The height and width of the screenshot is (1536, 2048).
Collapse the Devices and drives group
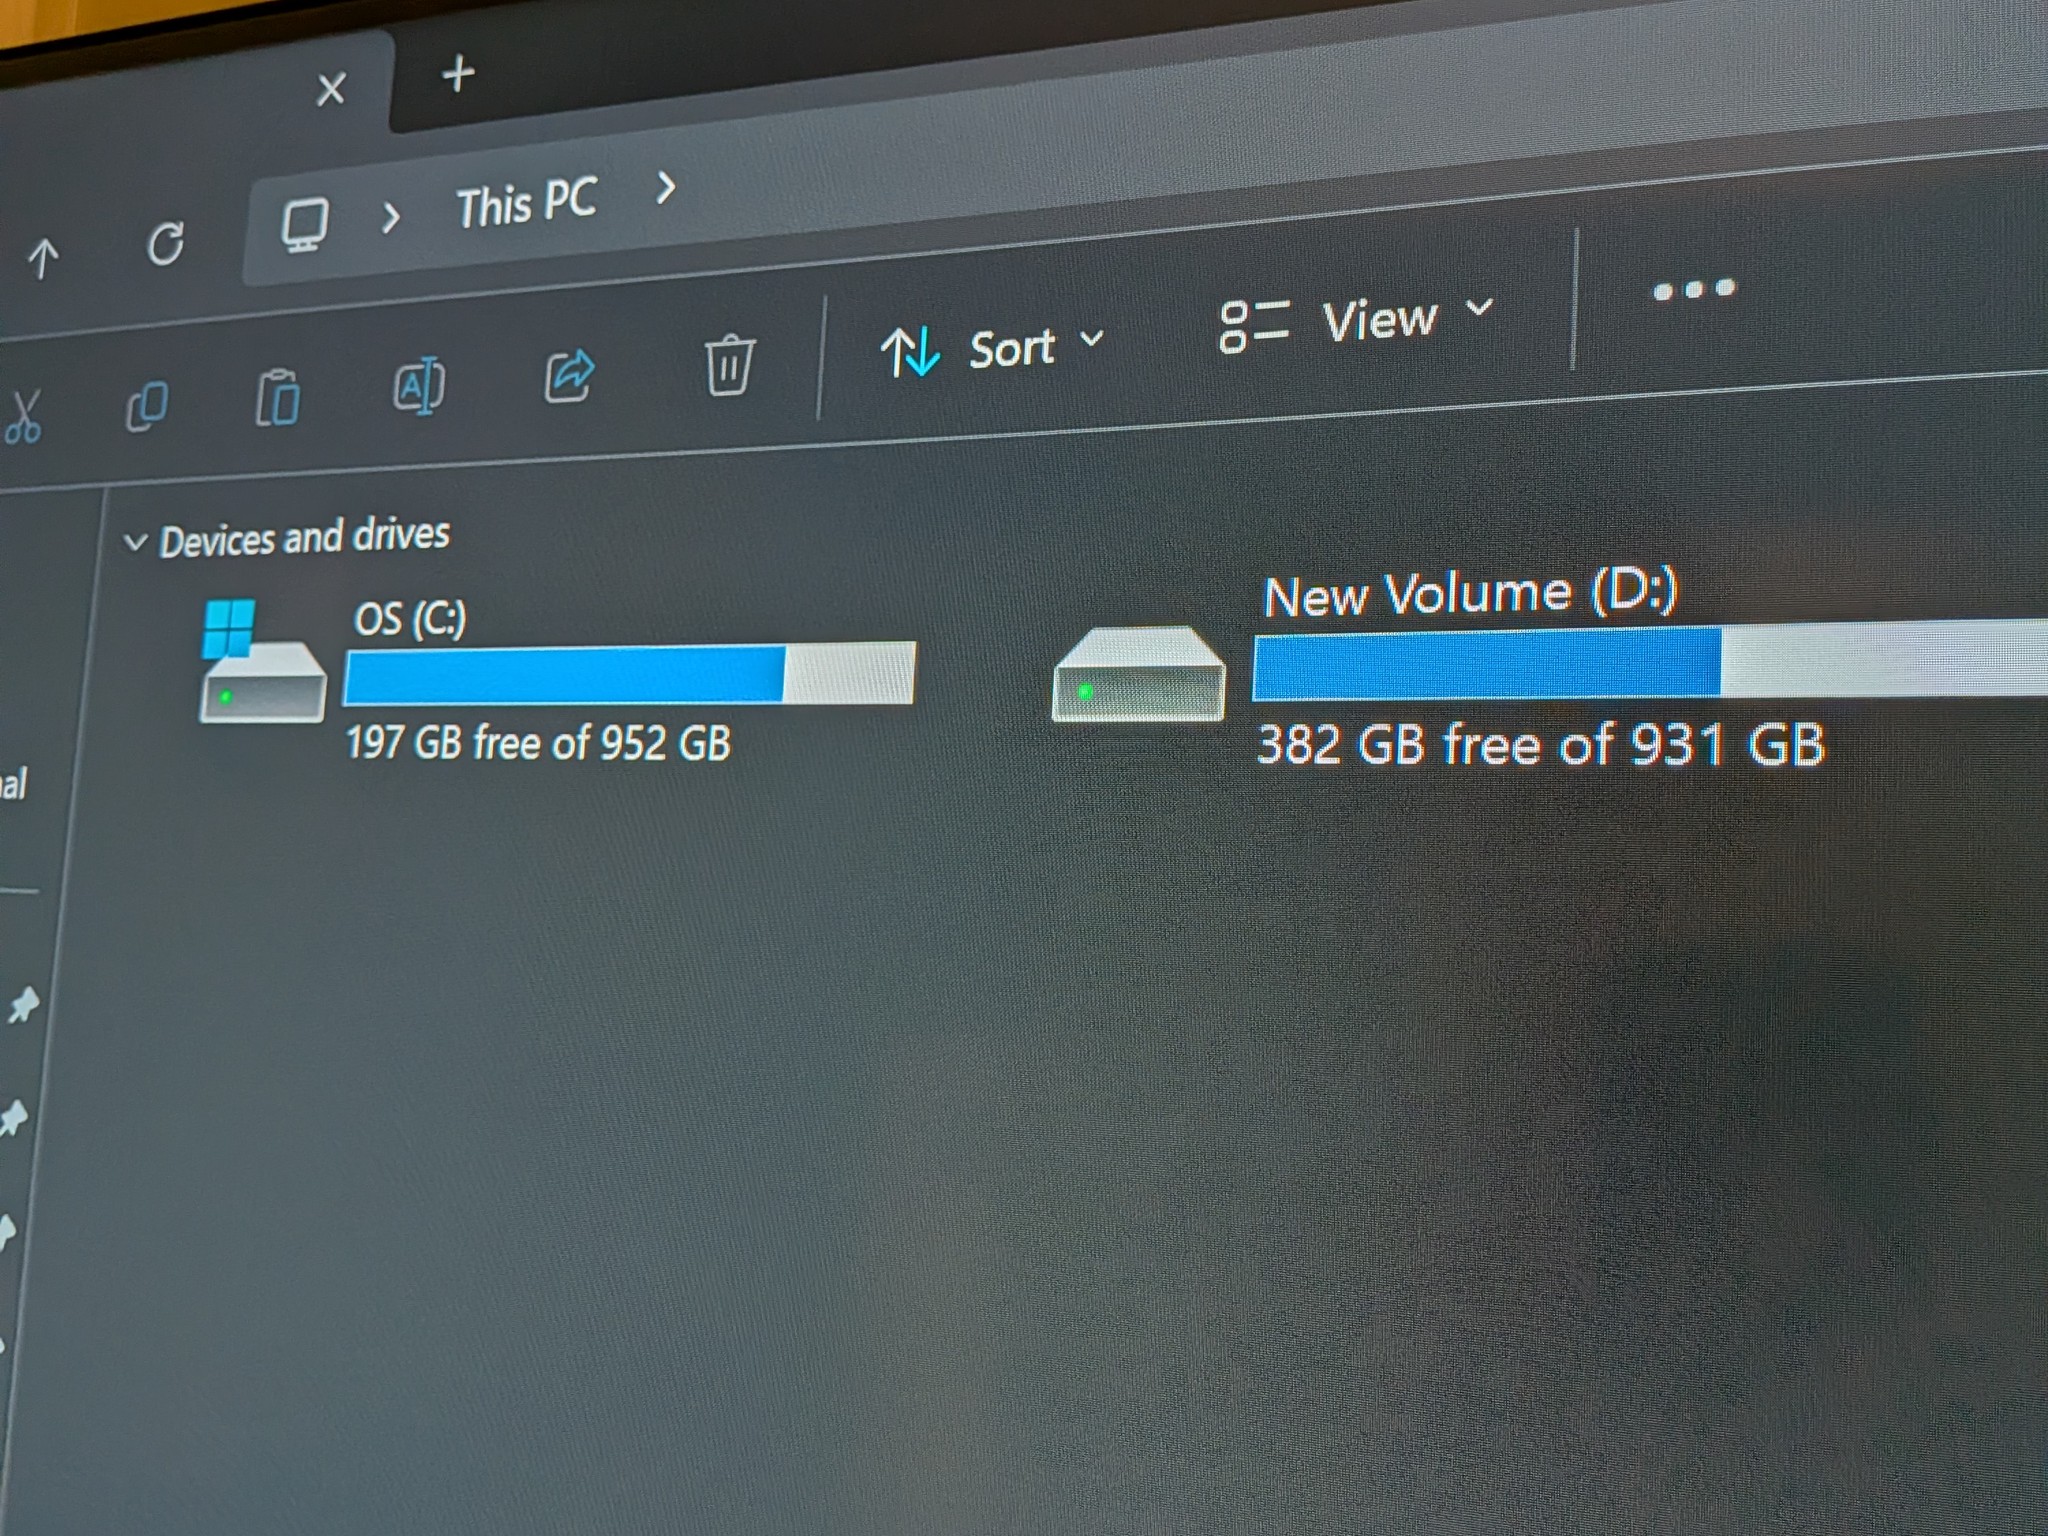(135, 543)
